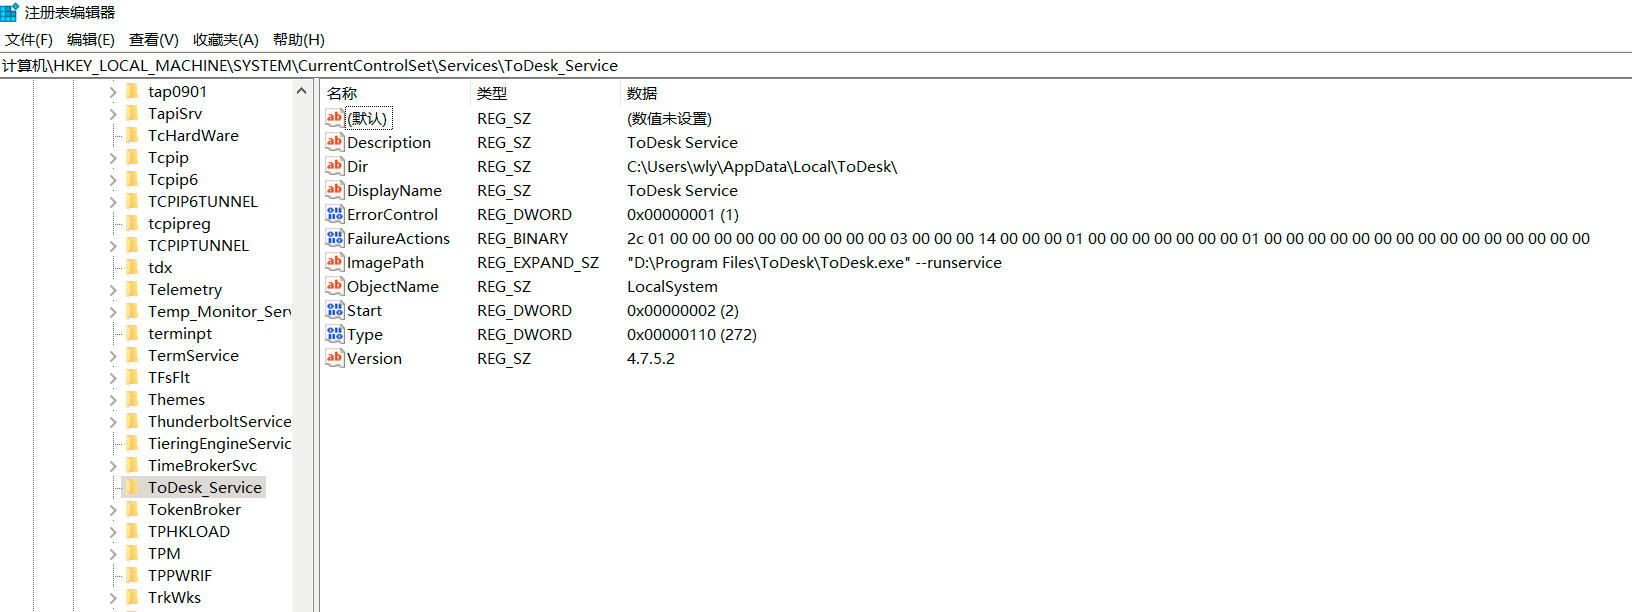Expand the TimeBrokerSvc key

[x=113, y=466]
